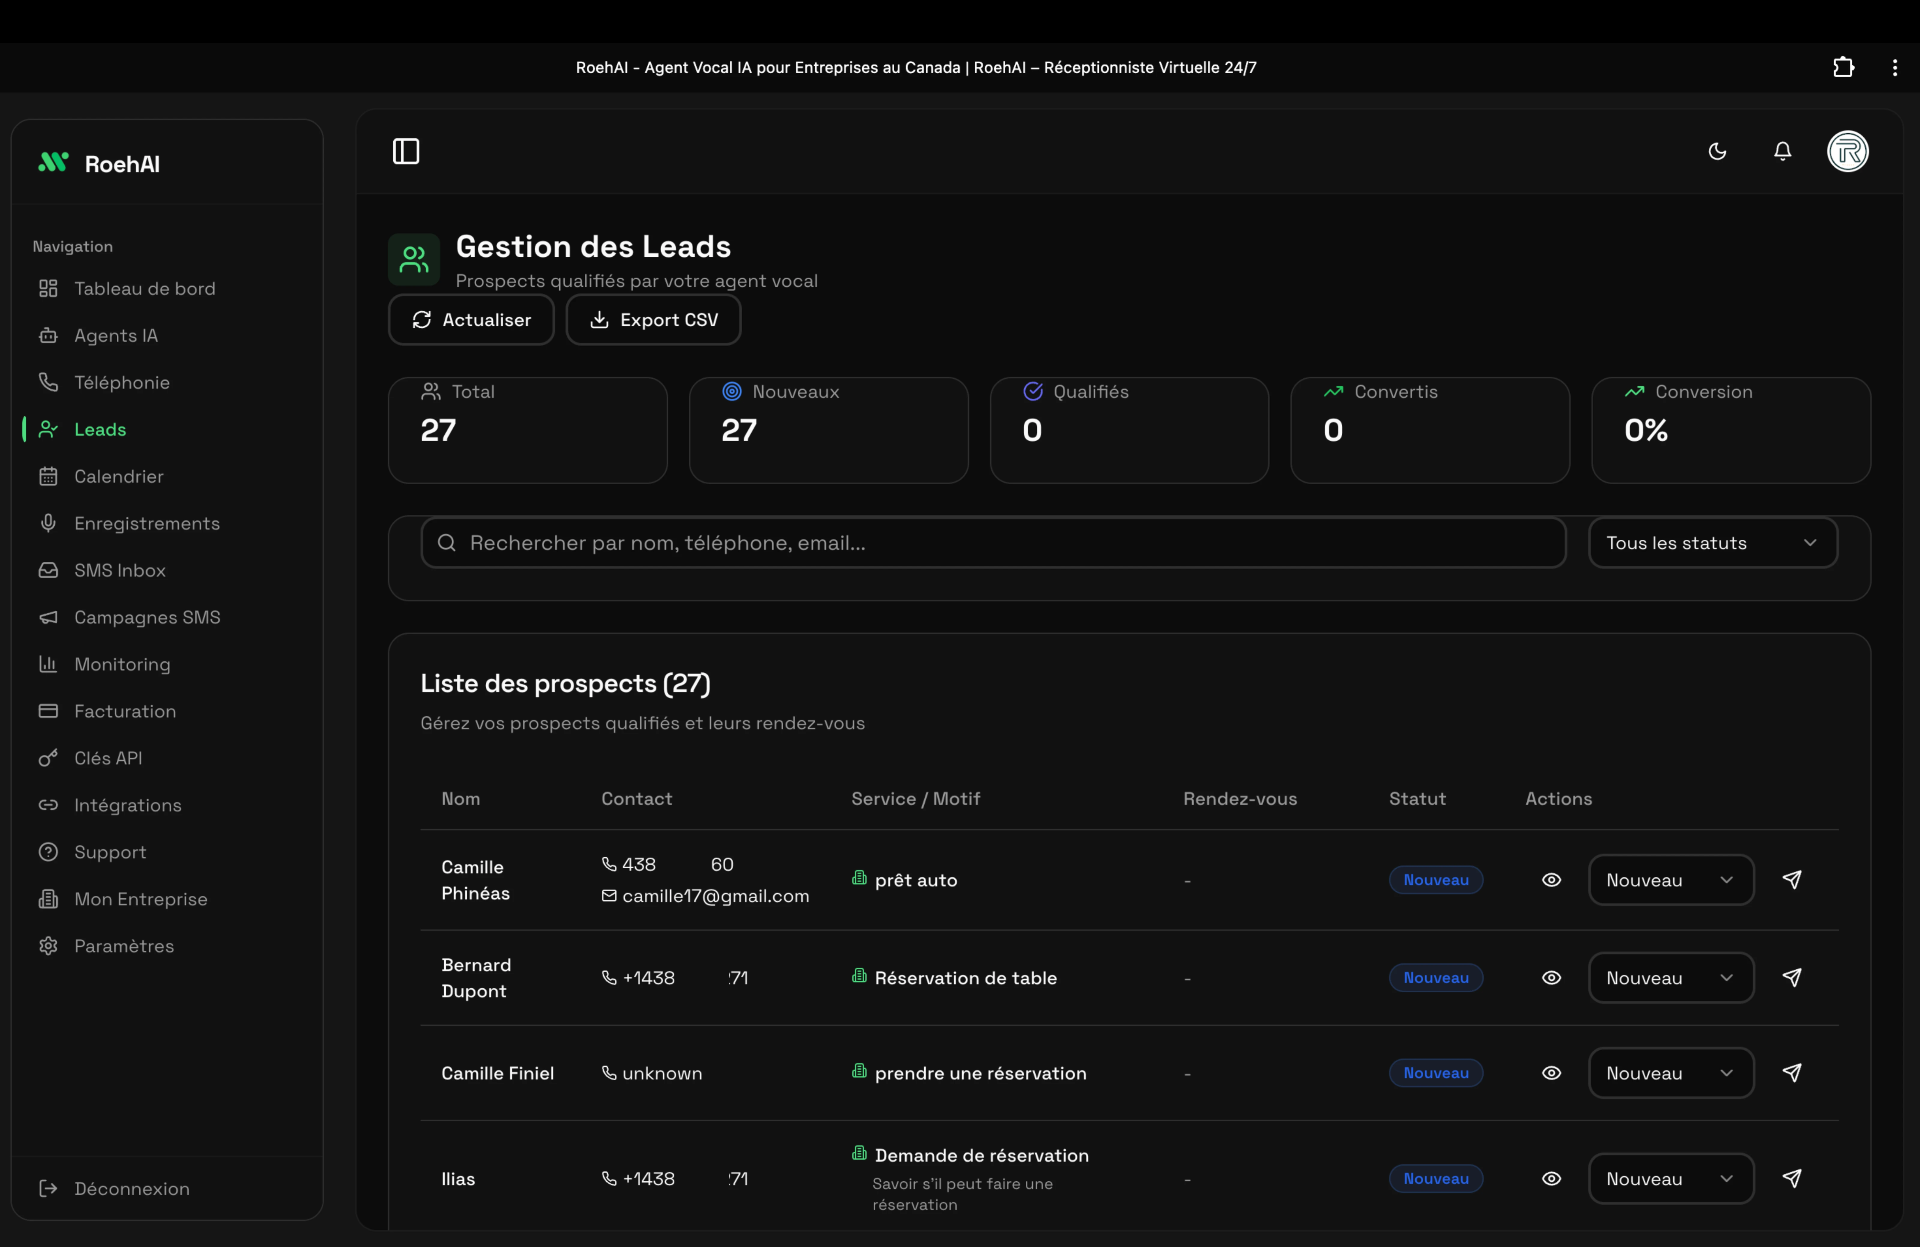The height and width of the screenshot is (1247, 1920).
Task: Click the Total leads card
Action: [528, 430]
